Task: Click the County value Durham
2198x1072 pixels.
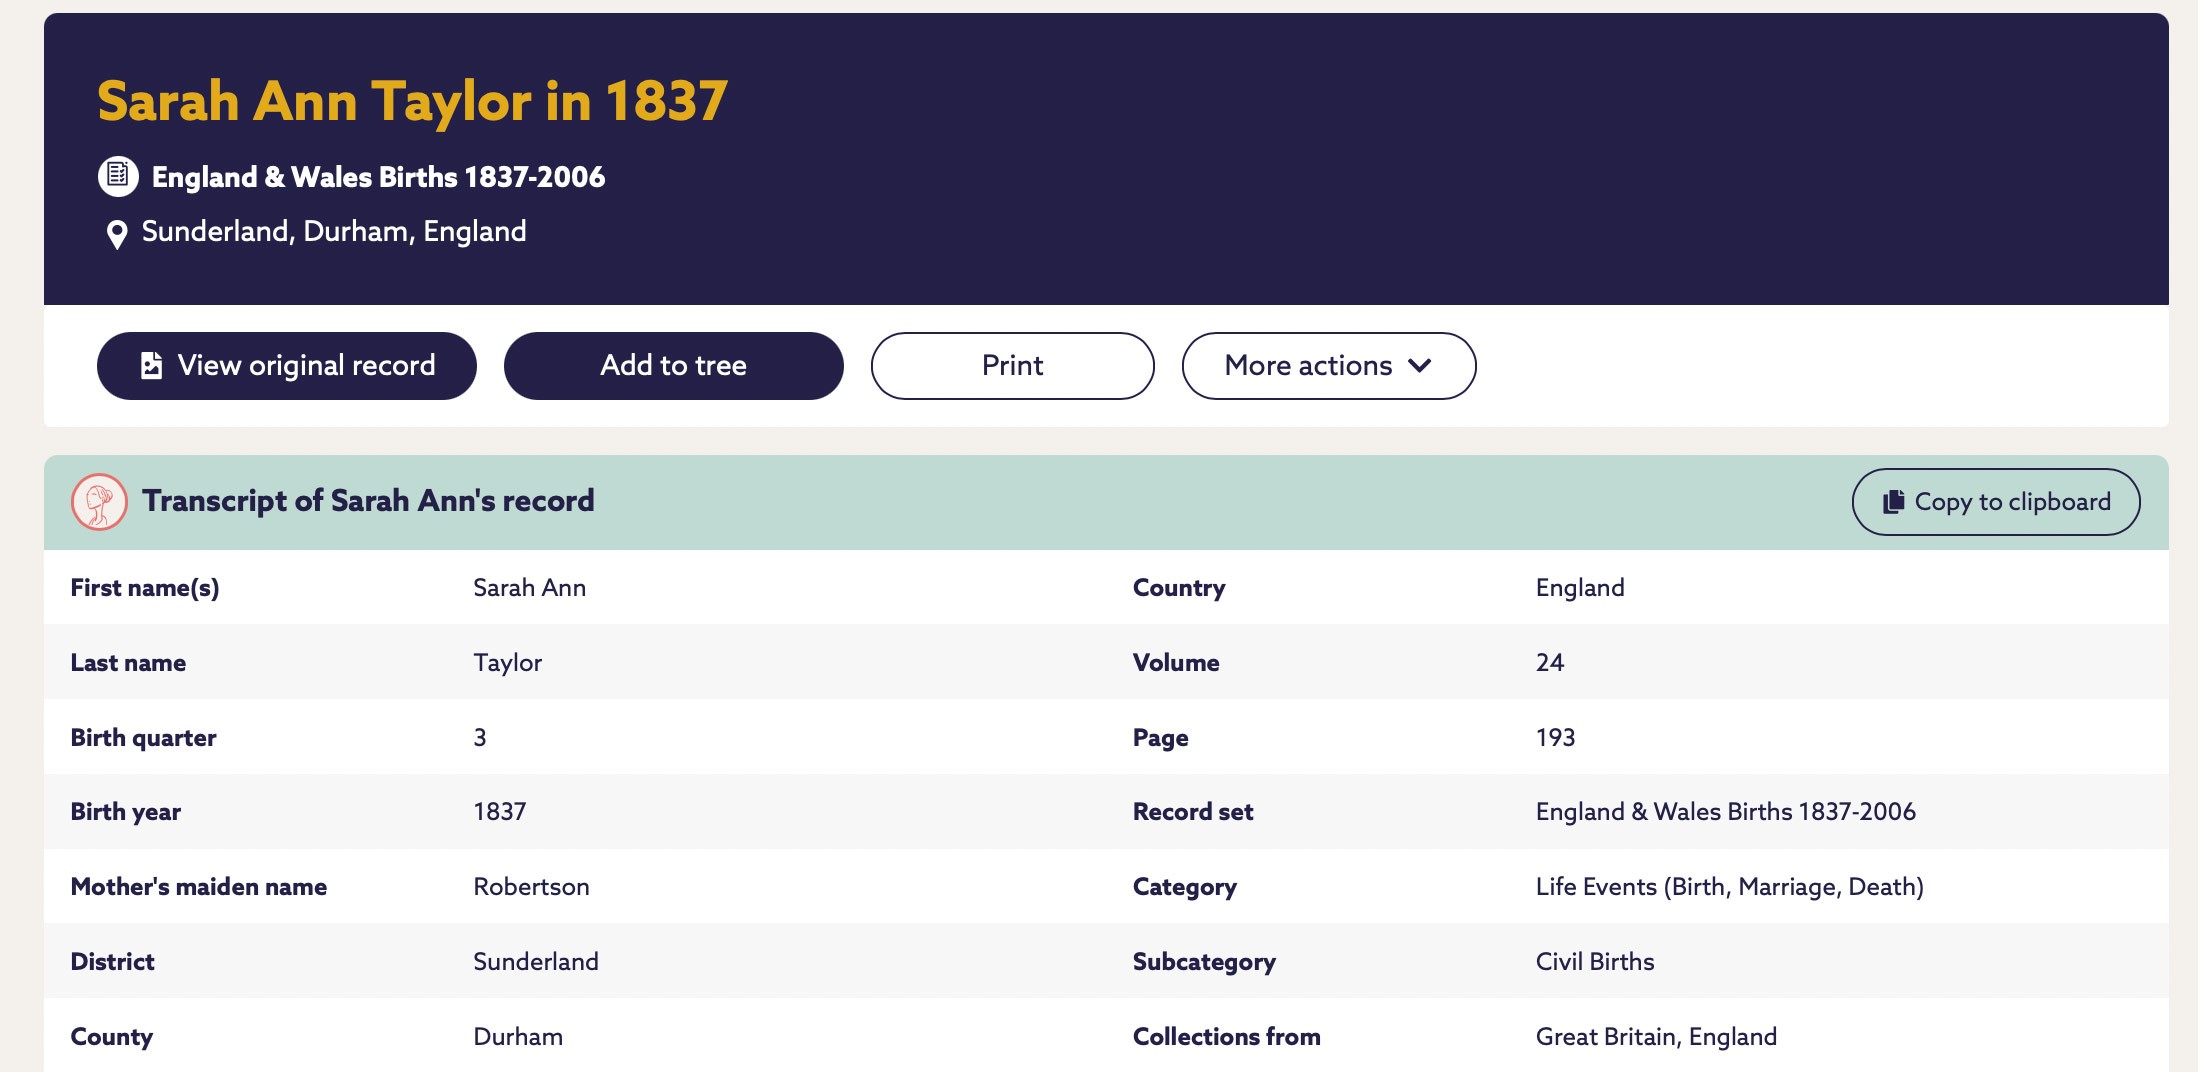Action: click(518, 1036)
